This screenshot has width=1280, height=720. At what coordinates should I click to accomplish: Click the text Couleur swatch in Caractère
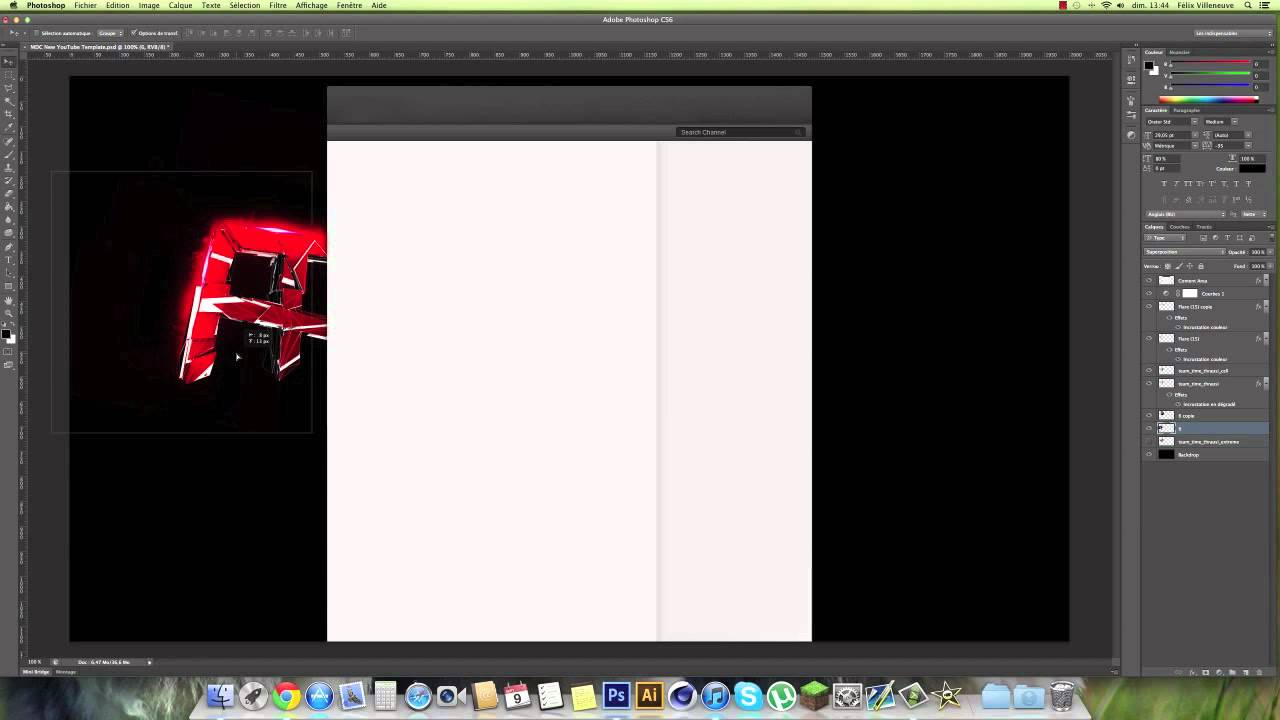pos(1252,169)
